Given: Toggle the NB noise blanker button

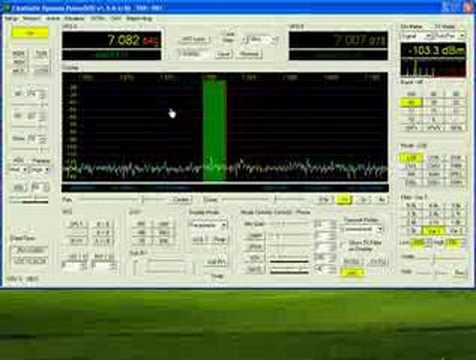Looking at the screenshot, I should [x=141, y=232].
